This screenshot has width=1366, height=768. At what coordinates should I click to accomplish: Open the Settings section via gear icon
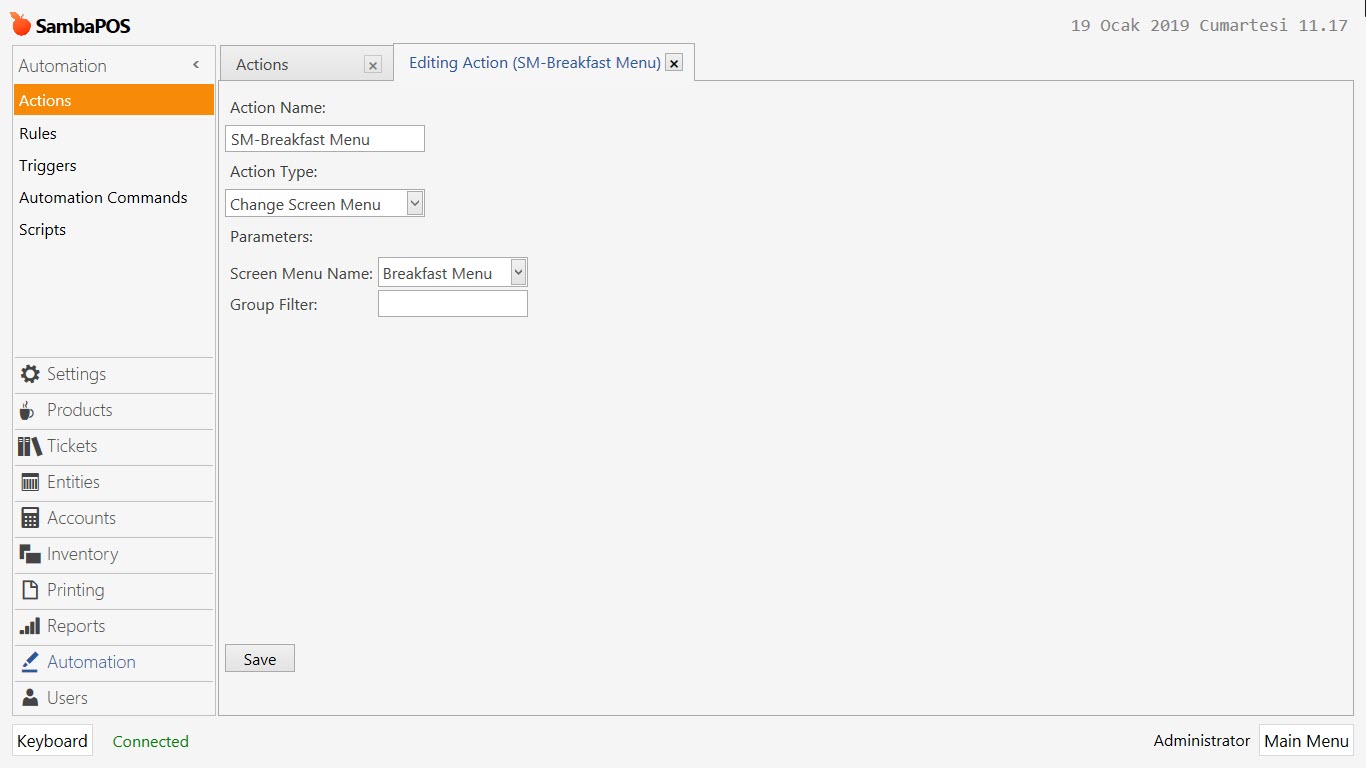pos(28,374)
